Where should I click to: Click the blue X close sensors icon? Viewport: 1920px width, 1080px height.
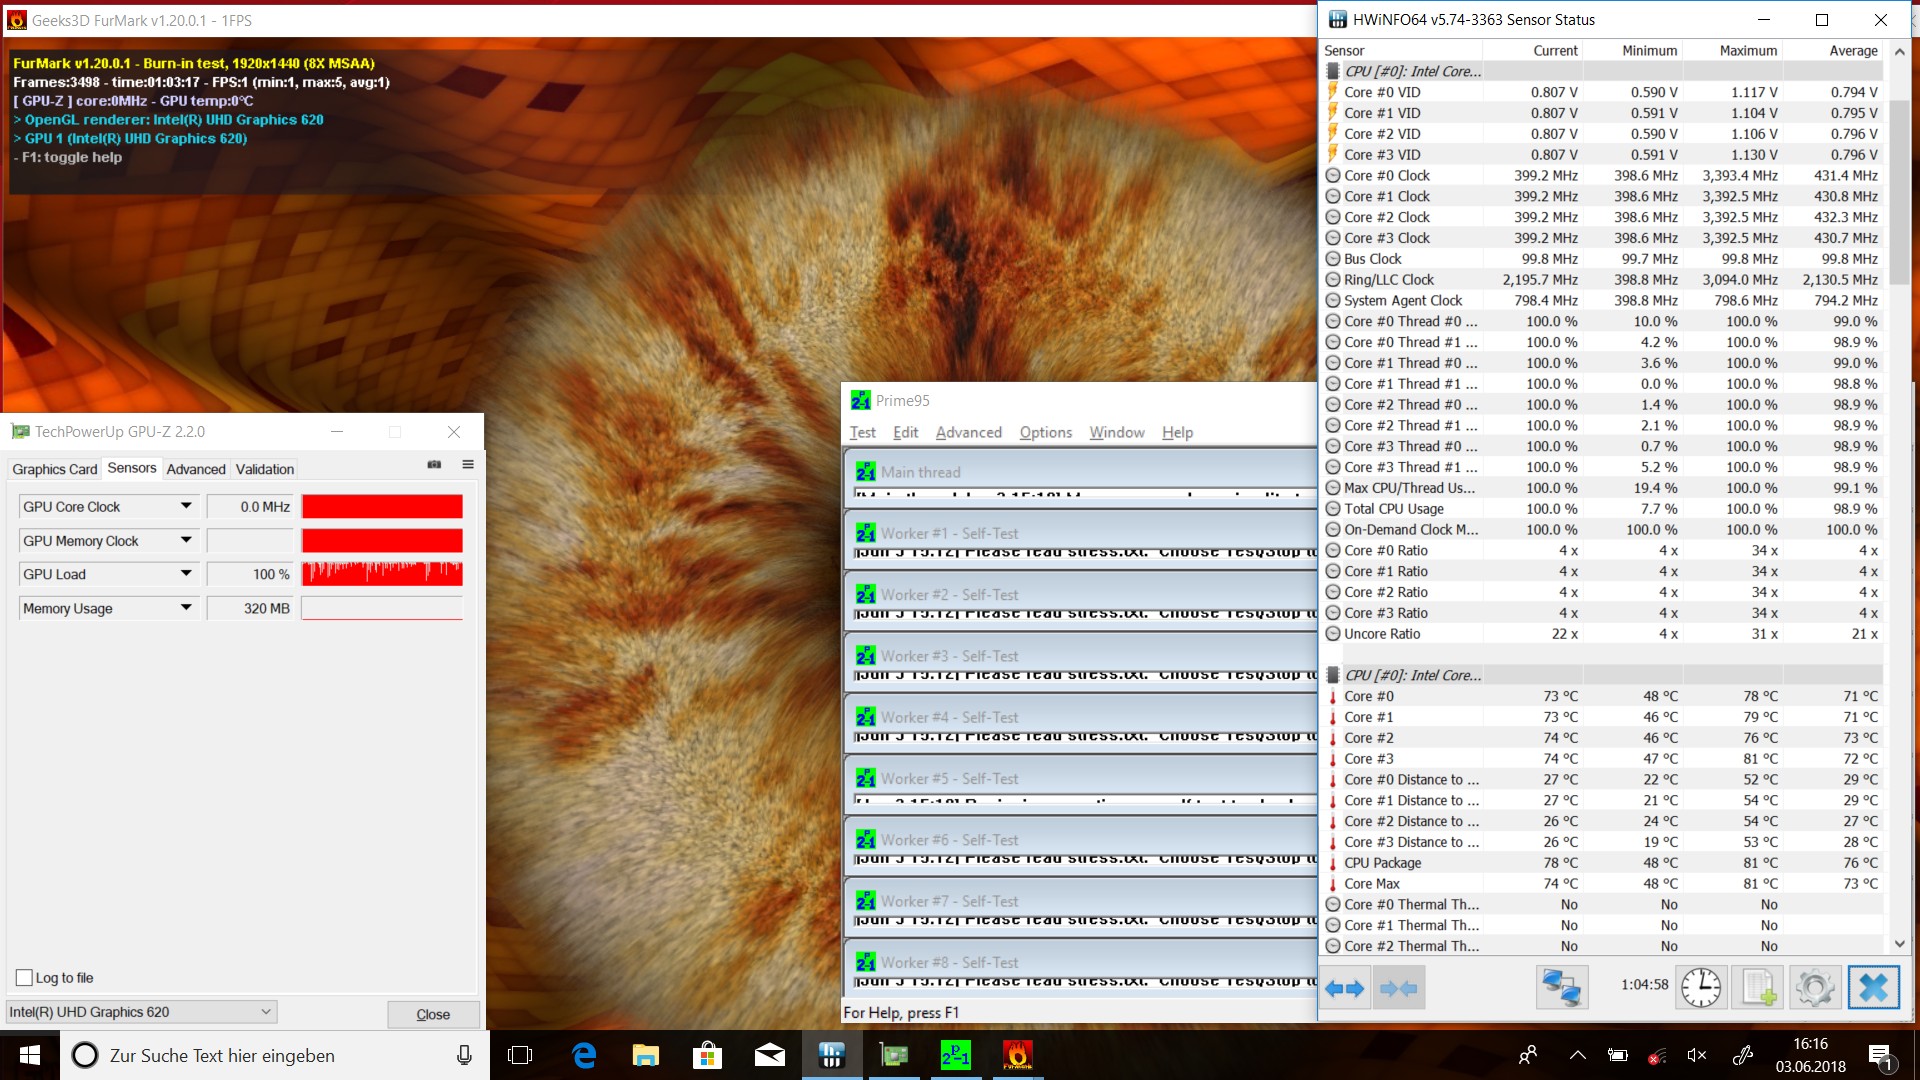pos(1873,988)
